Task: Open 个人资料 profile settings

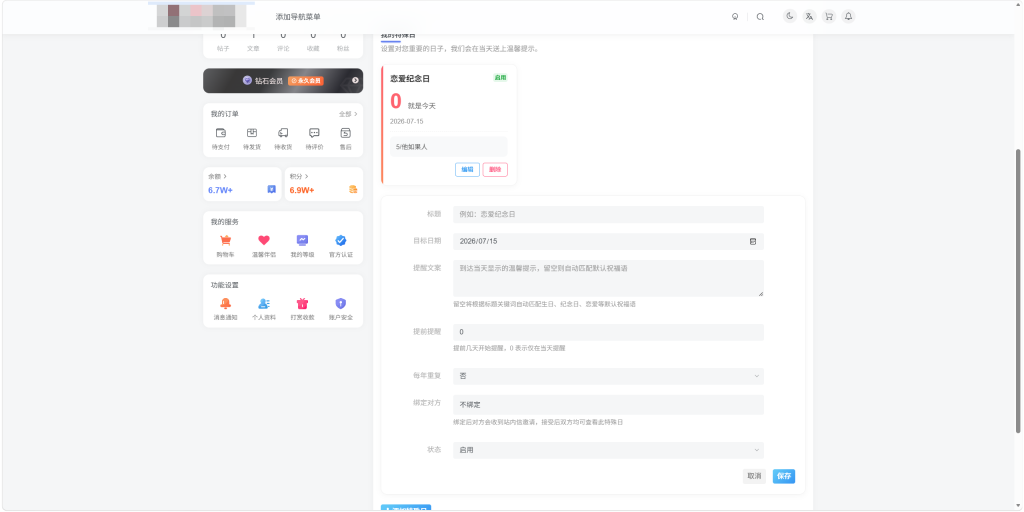Action: [264, 309]
